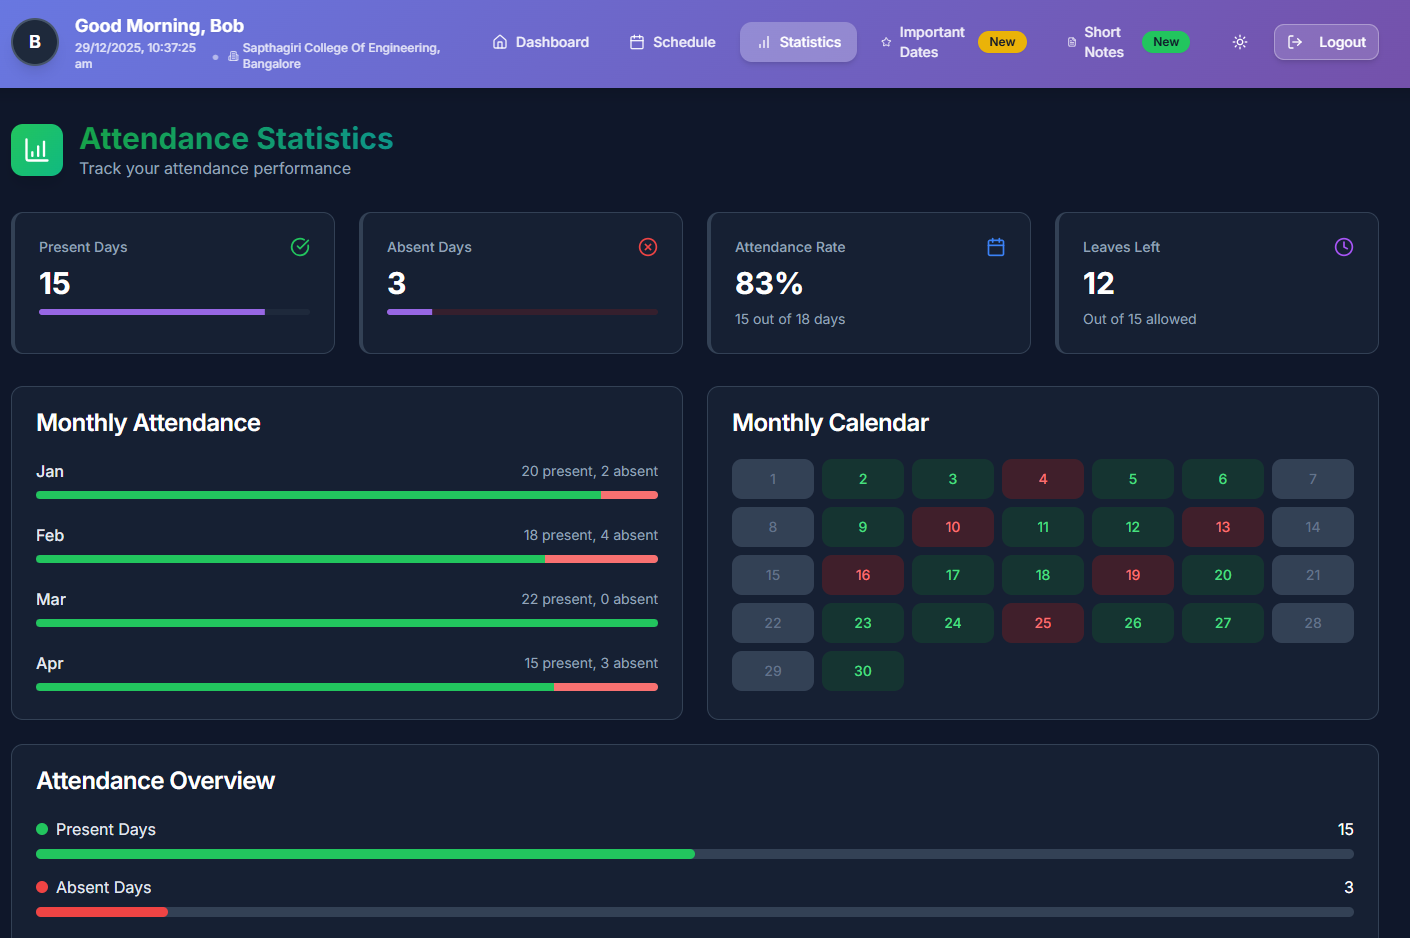Click the calendar icon on Attendance Rate card
This screenshot has height=938, width=1410.
coord(995,247)
